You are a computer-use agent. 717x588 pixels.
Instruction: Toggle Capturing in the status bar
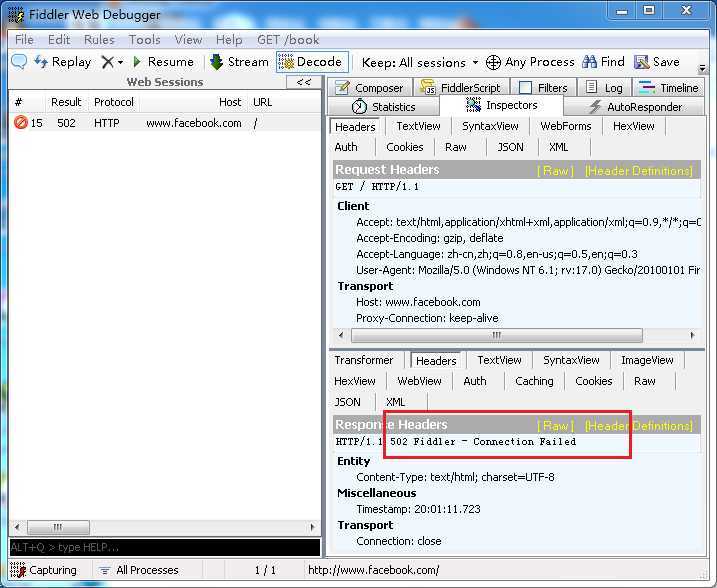(43, 570)
